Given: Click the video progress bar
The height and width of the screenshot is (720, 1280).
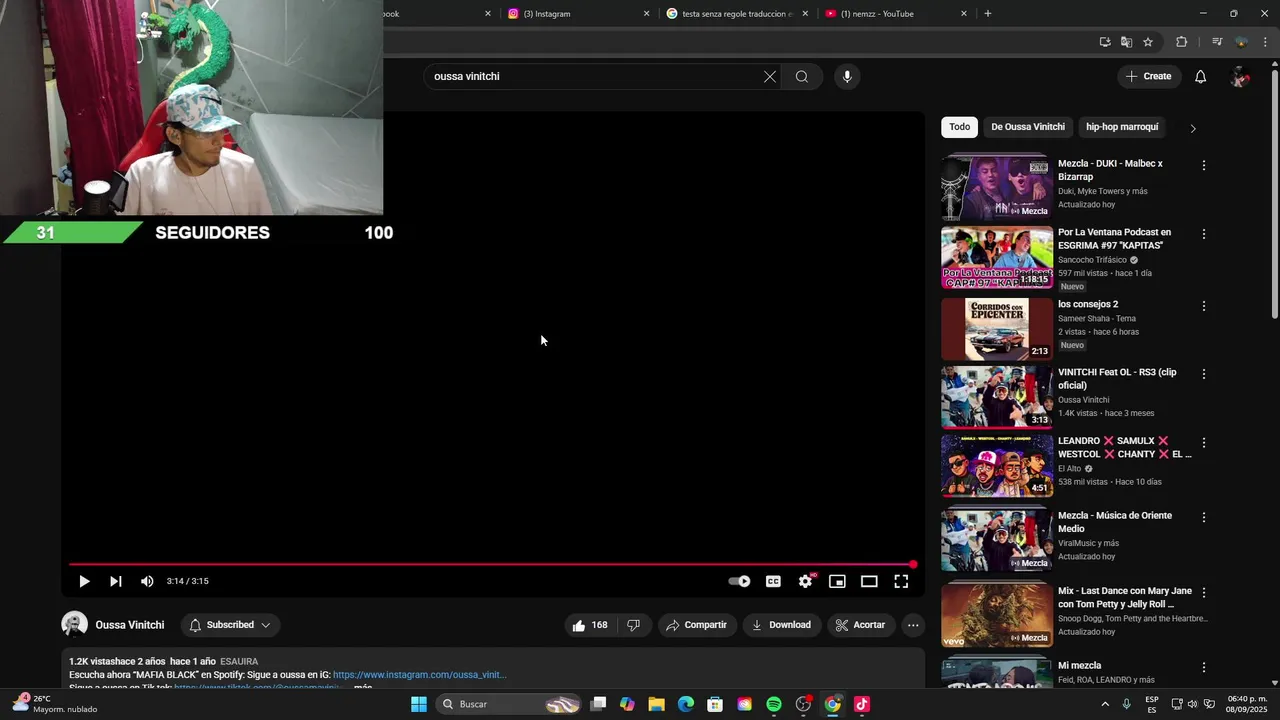Looking at the screenshot, I should pos(491,564).
